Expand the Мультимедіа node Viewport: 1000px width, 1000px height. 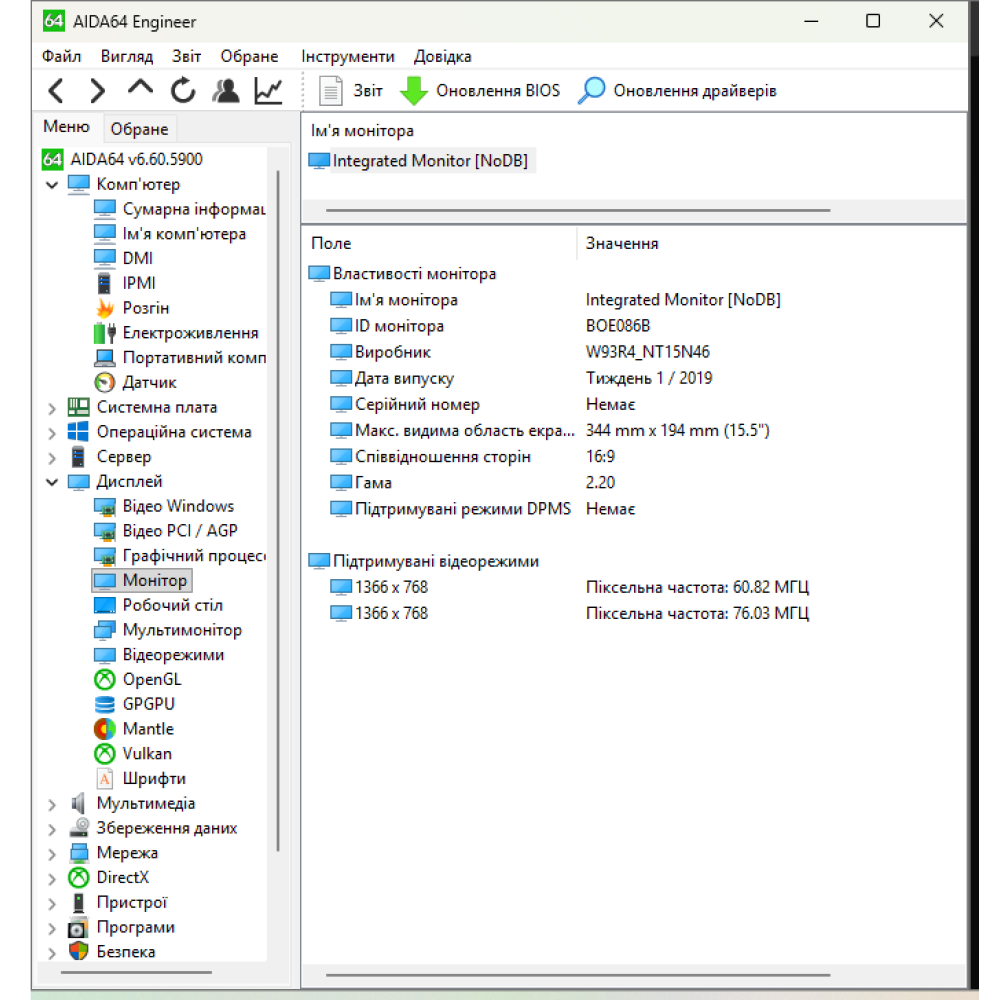click(x=52, y=805)
